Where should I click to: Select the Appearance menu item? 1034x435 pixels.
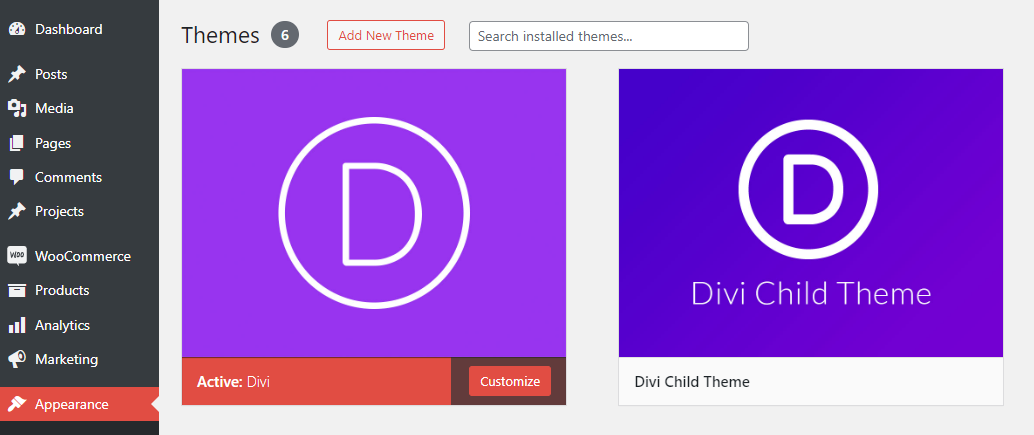pos(79,404)
